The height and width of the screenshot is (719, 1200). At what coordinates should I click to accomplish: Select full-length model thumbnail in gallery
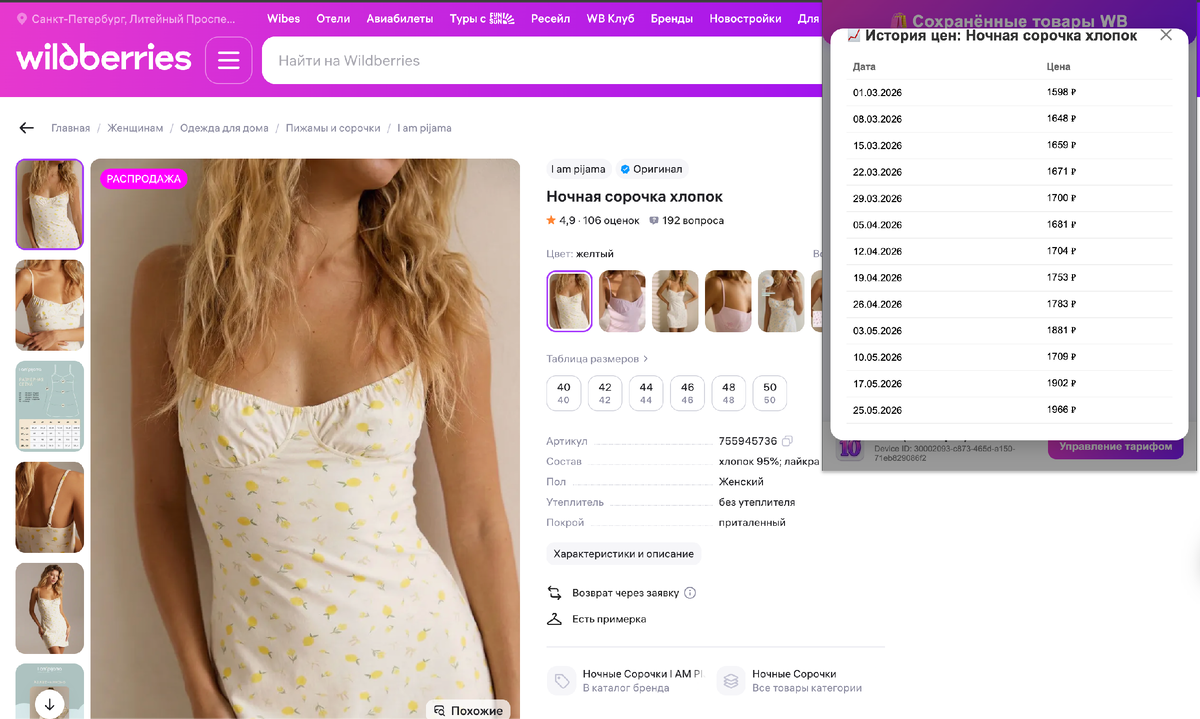pos(50,608)
